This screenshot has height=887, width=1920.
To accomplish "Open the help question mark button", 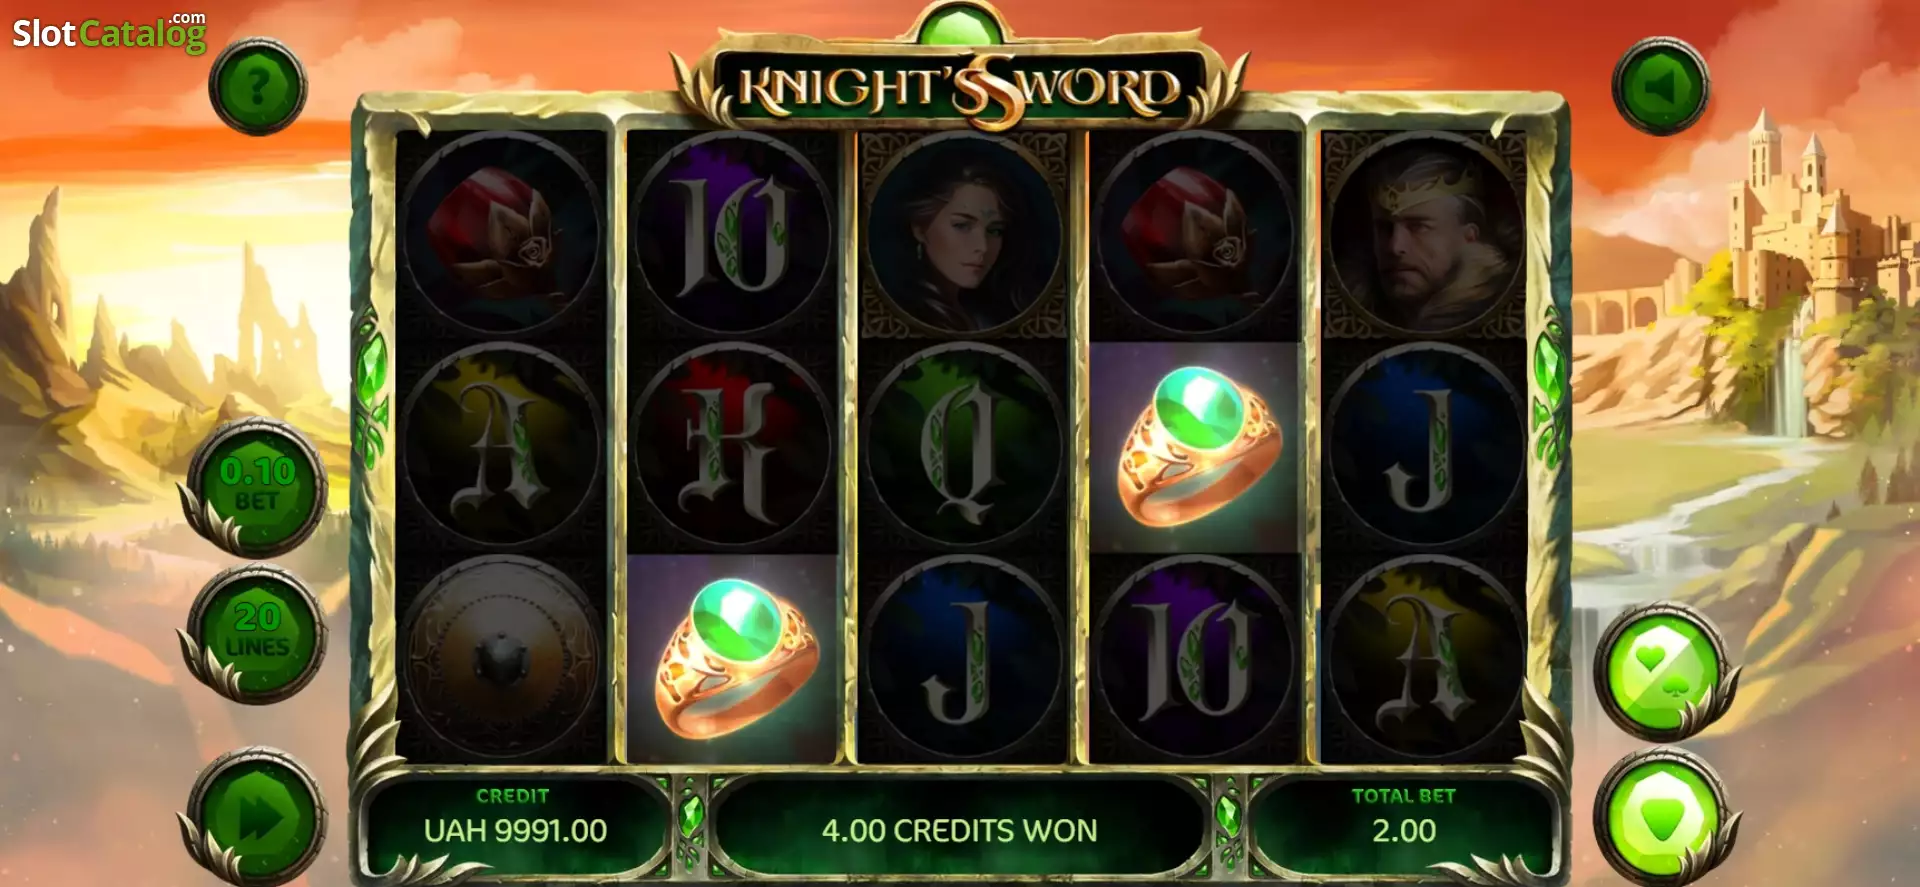I will (x=257, y=87).
